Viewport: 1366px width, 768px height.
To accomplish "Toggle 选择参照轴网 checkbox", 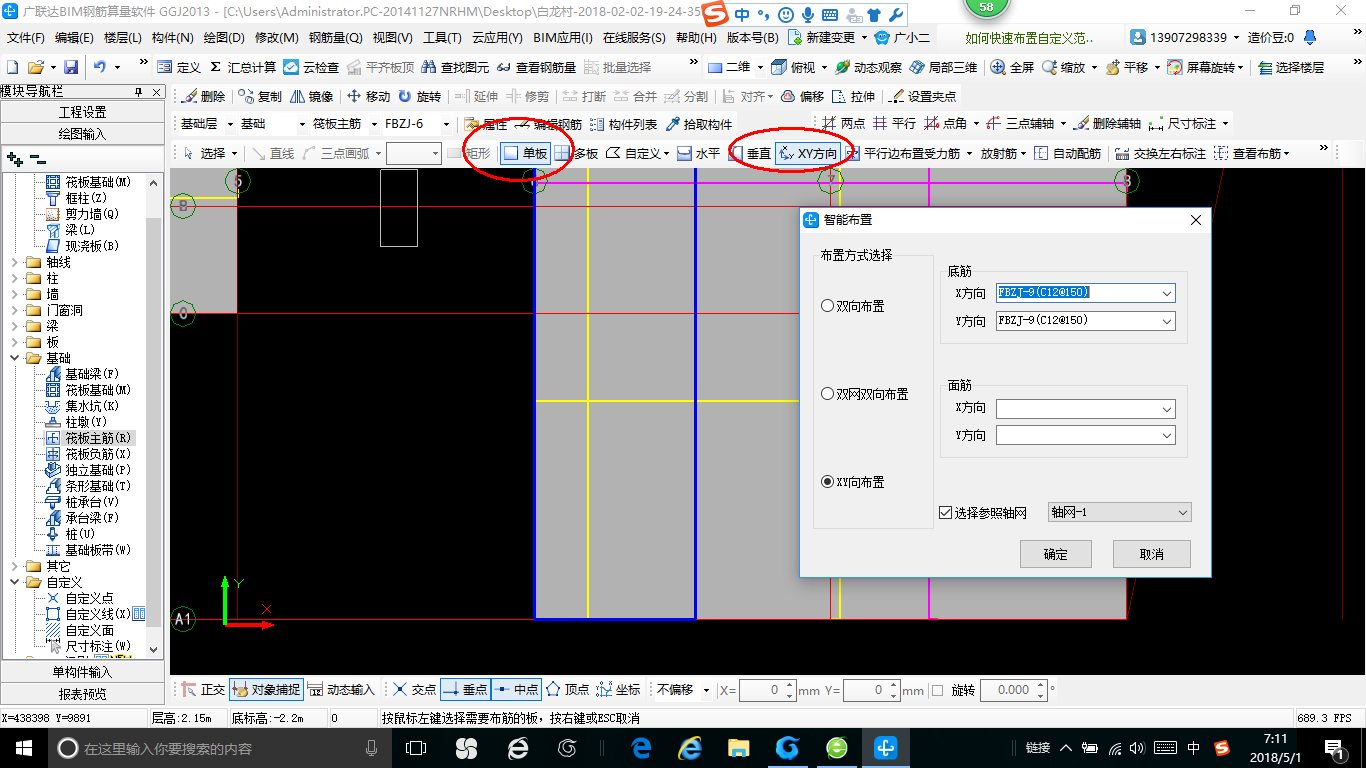I will tap(945, 513).
